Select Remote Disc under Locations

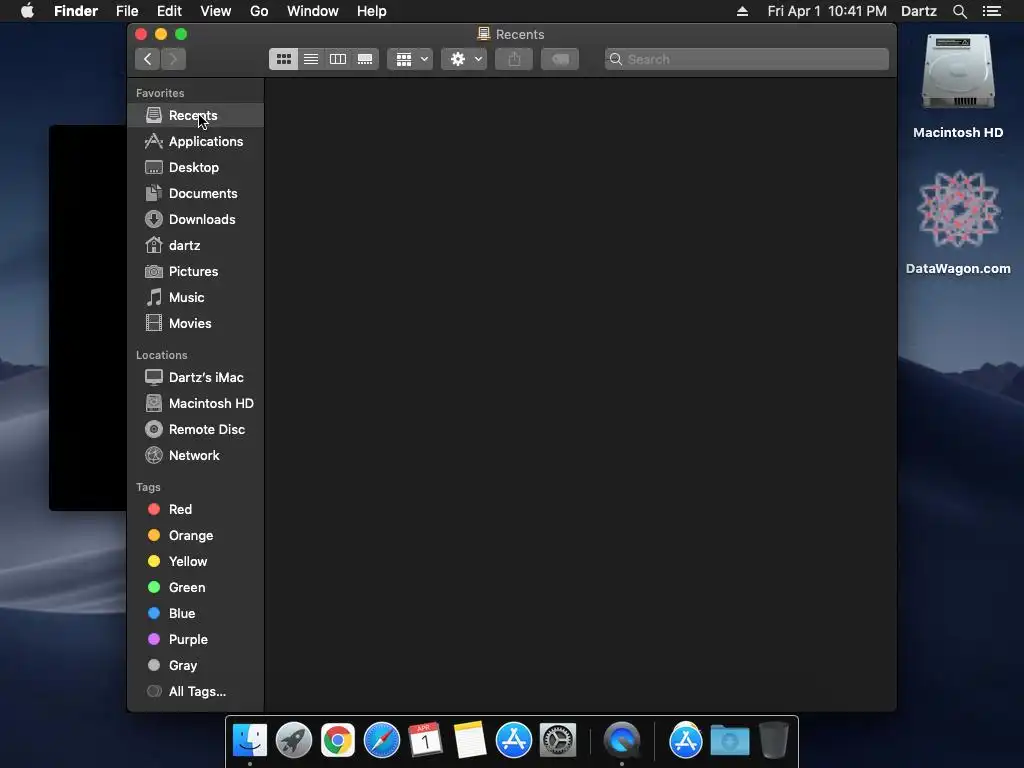195,430
